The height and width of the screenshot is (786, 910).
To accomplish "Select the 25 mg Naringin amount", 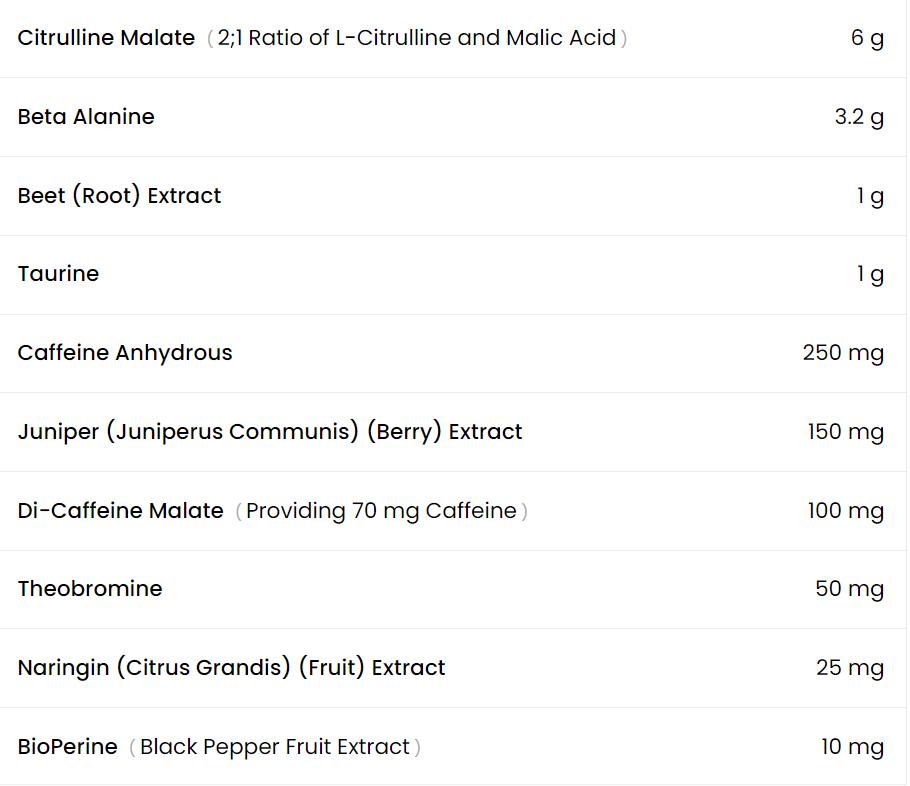I will 850,668.
